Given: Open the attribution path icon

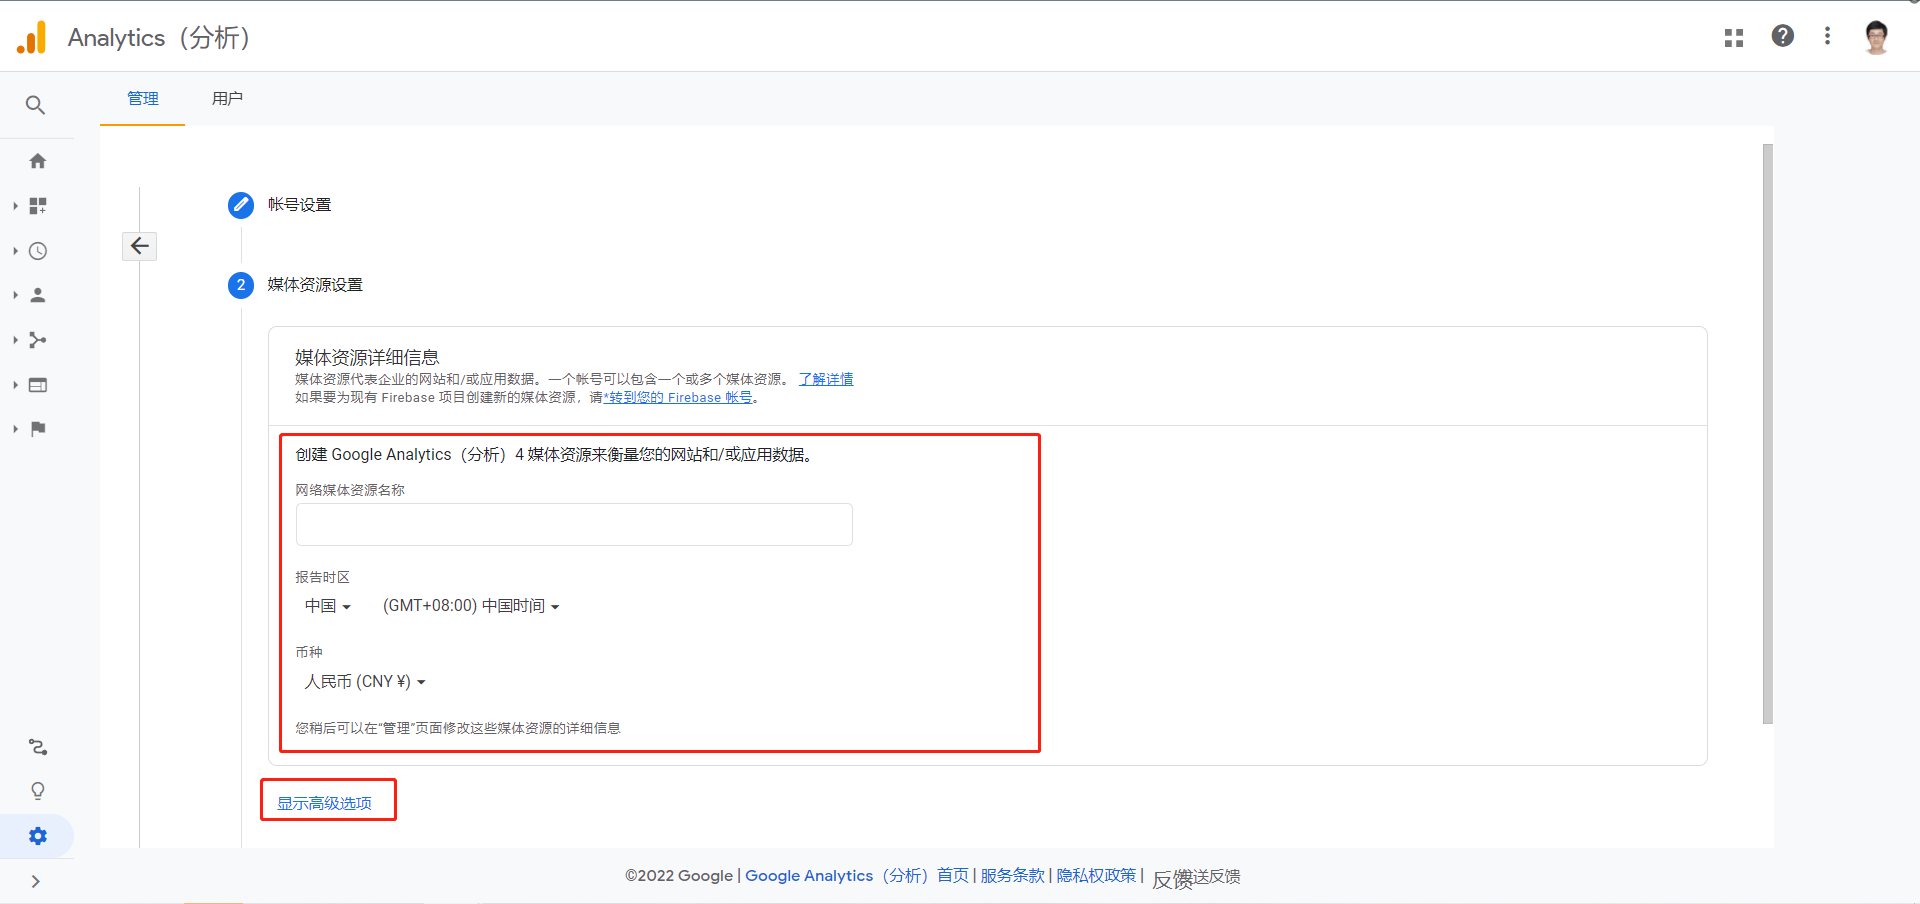Looking at the screenshot, I should pos(38,747).
